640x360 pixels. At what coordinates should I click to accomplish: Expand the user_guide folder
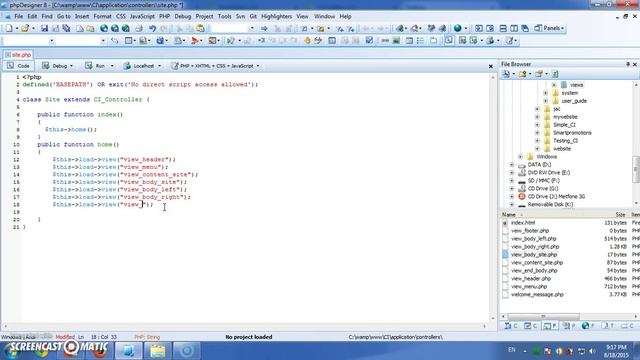pos(545,101)
